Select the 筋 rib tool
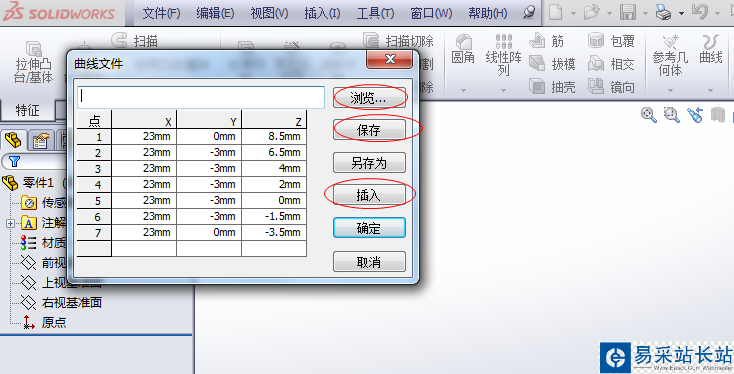 point(547,41)
